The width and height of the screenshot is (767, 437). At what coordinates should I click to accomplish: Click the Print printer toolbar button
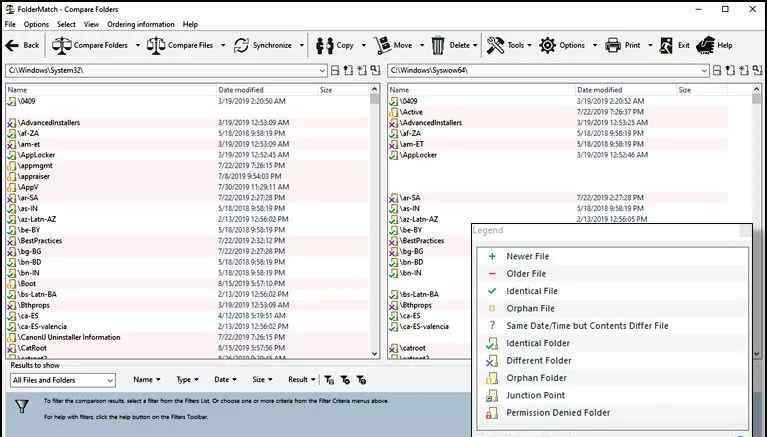[x=623, y=45]
